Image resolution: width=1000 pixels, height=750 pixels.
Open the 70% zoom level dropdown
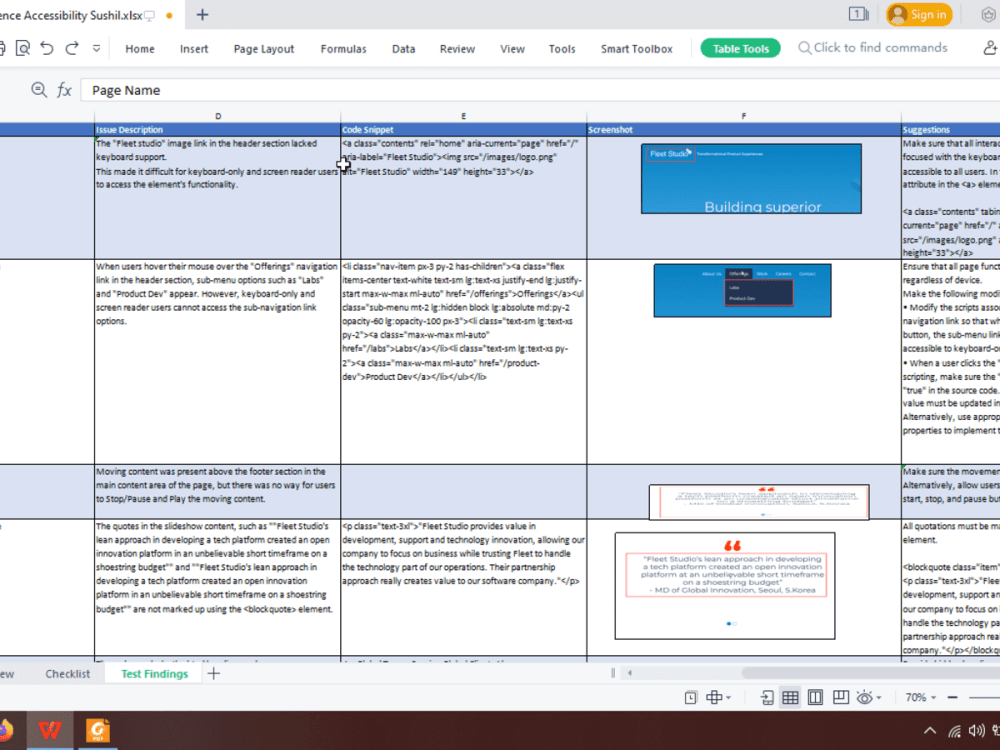click(920, 698)
